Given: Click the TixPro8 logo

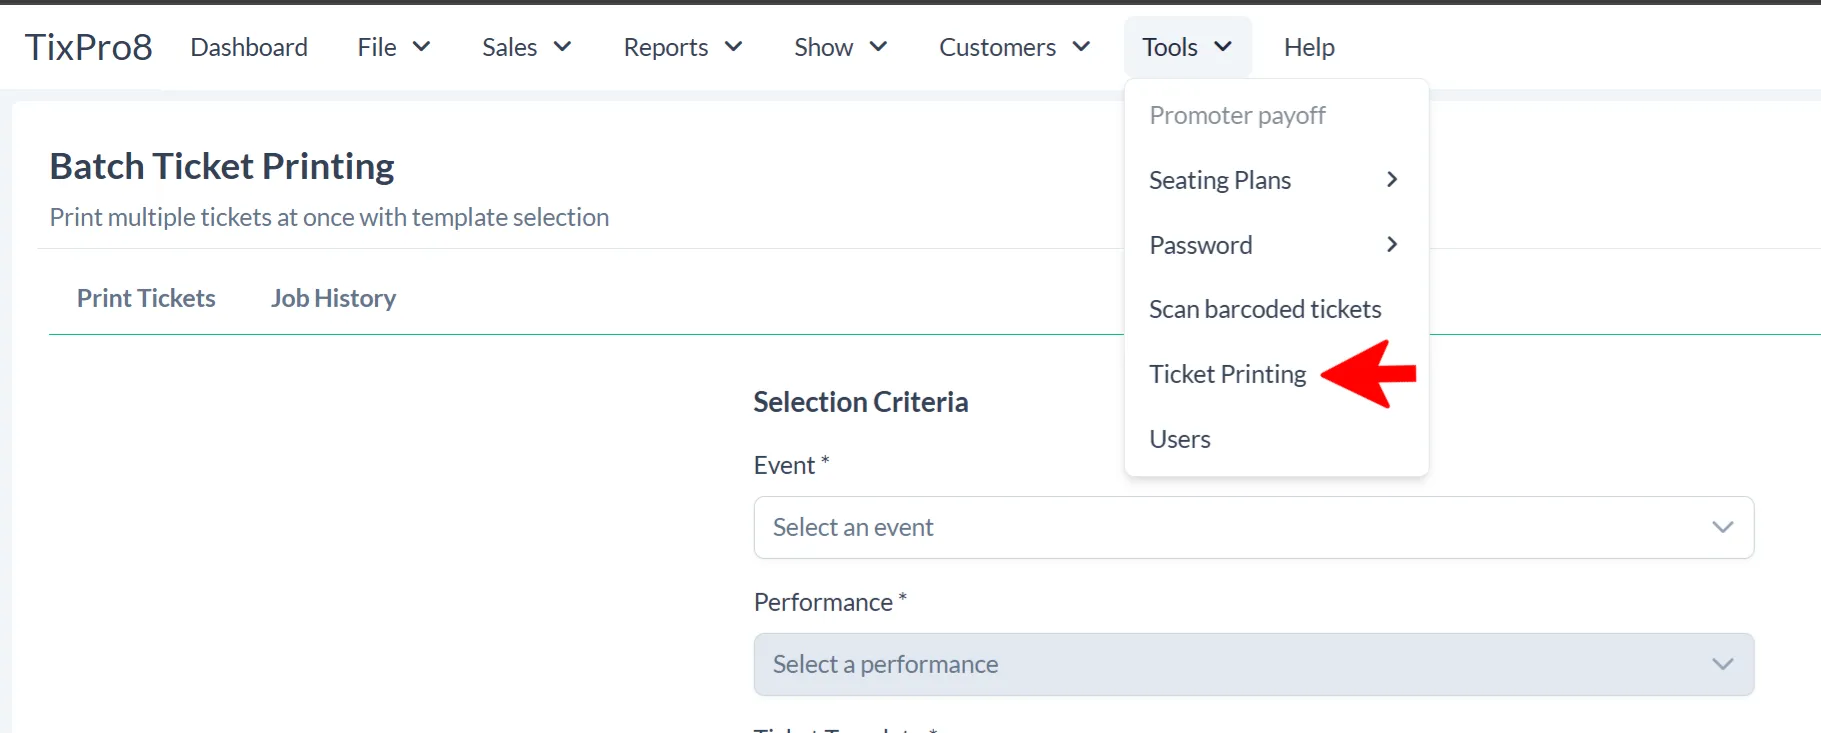Looking at the screenshot, I should pyautogui.click(x=89, y=47).
